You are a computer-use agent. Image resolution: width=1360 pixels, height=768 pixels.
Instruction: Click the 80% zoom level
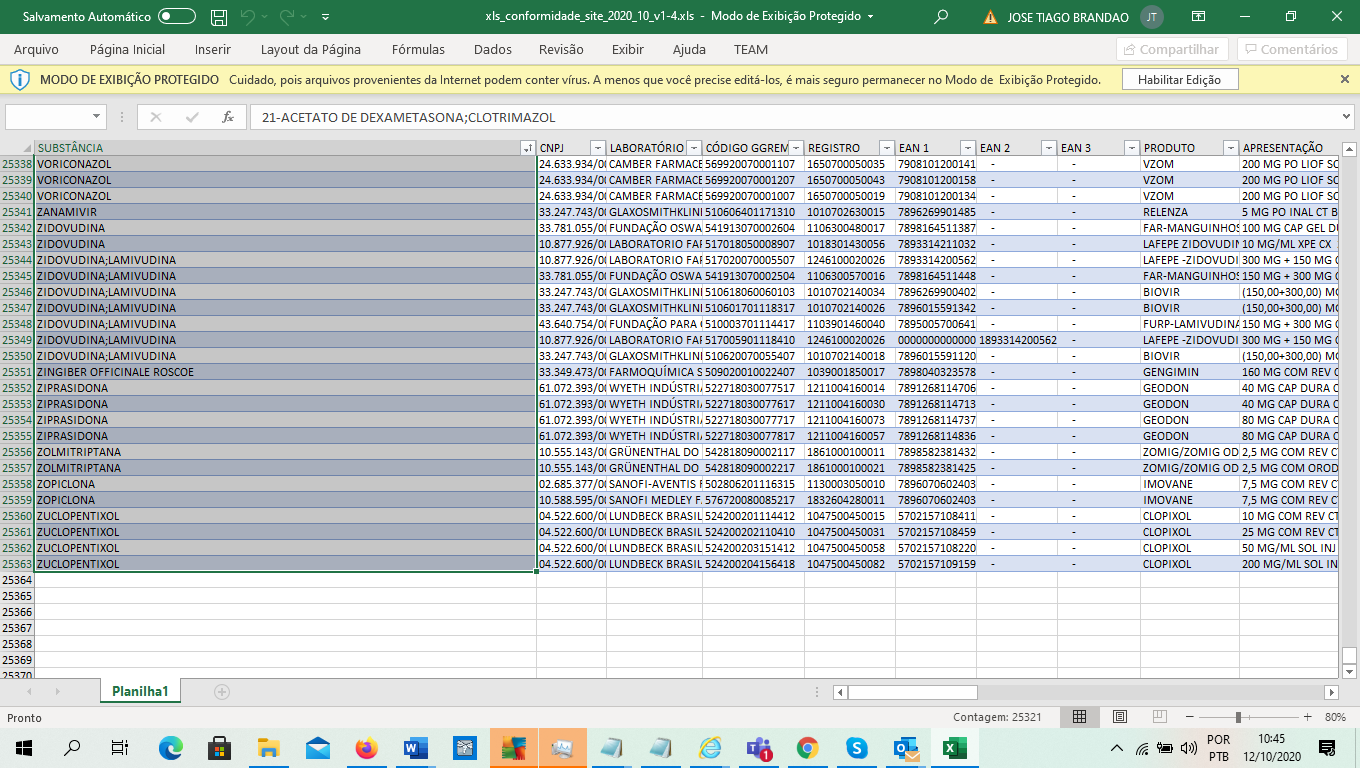click(1335, 717)
